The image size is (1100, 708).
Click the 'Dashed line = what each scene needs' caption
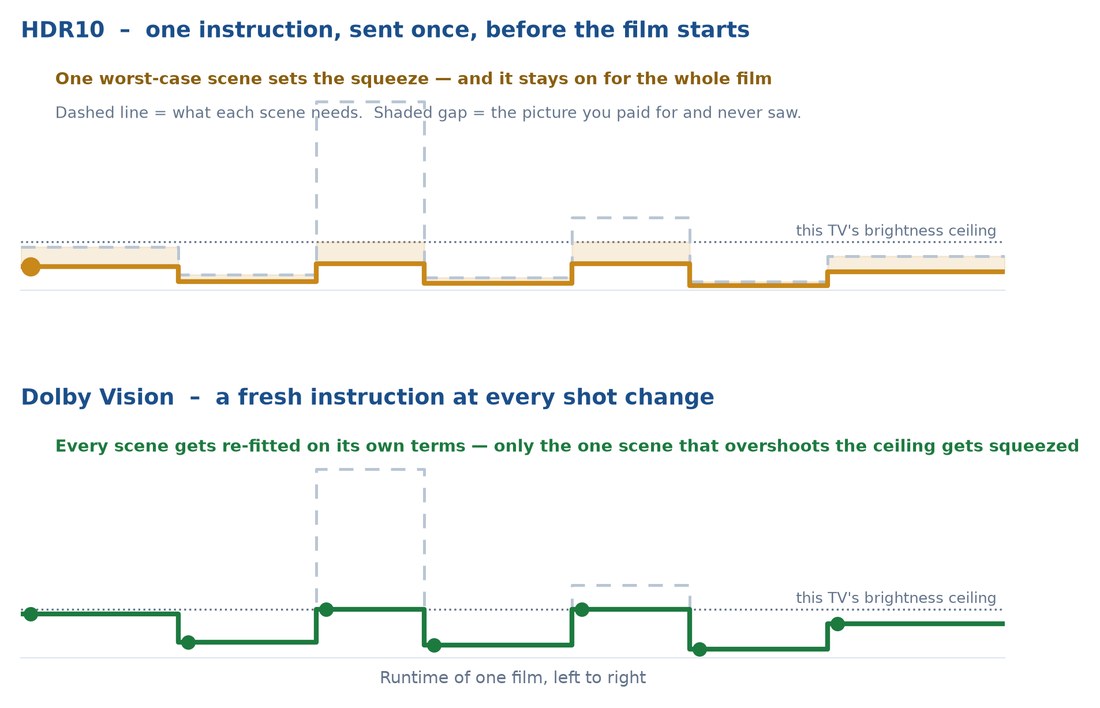click(x=428, y=113)
